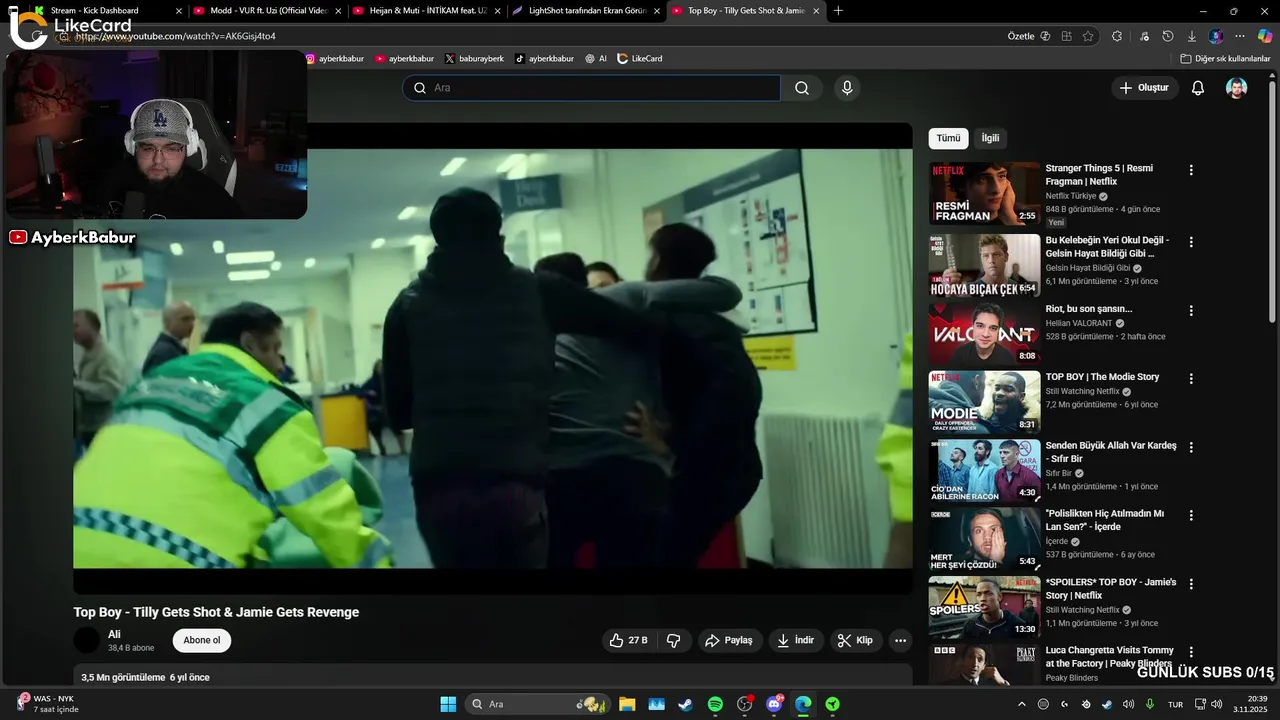Open Stranger Things 5 Resmi Fragman thumbnail

(984, 194)
